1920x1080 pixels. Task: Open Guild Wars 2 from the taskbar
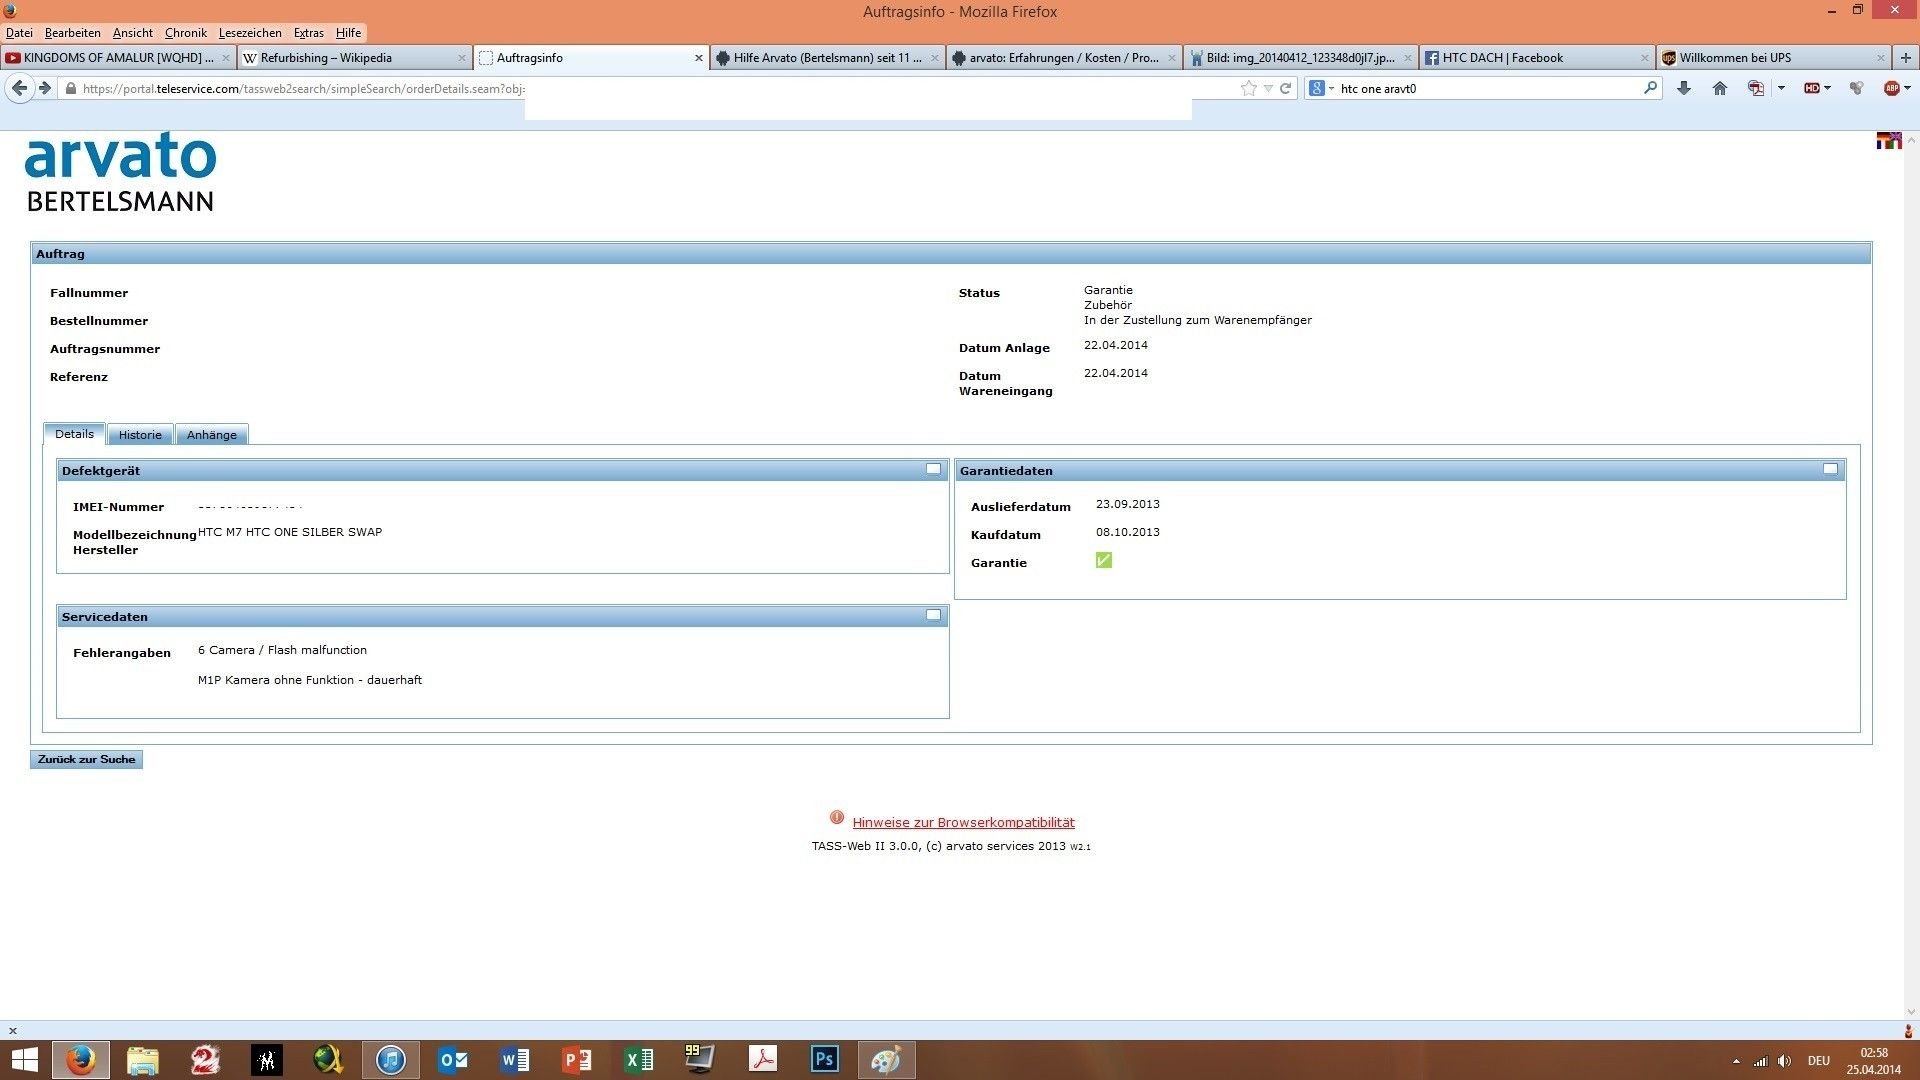tap(205, 1059)
